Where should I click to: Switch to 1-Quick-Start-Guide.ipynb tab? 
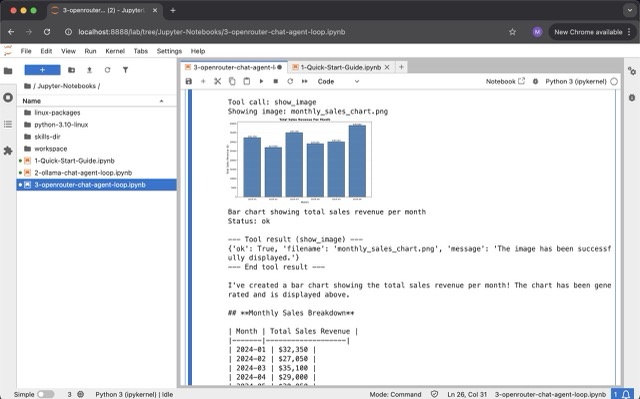pos(341,67)
